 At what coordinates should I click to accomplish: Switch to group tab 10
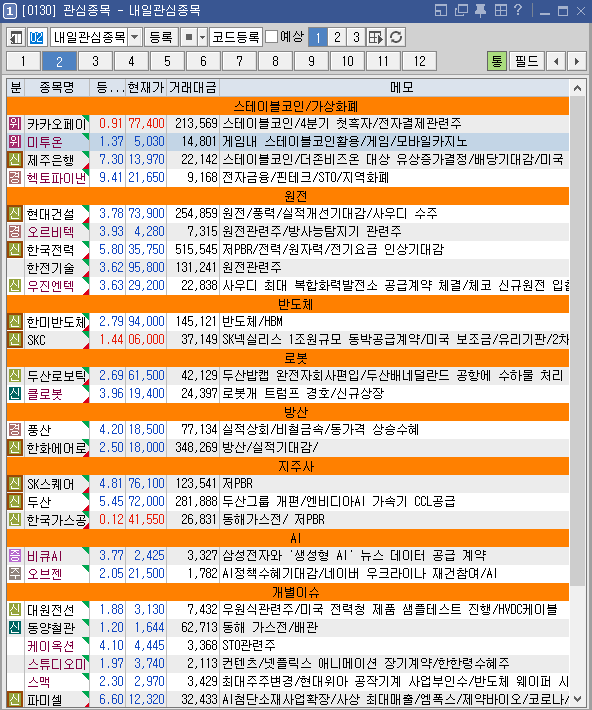pos(347,61)
